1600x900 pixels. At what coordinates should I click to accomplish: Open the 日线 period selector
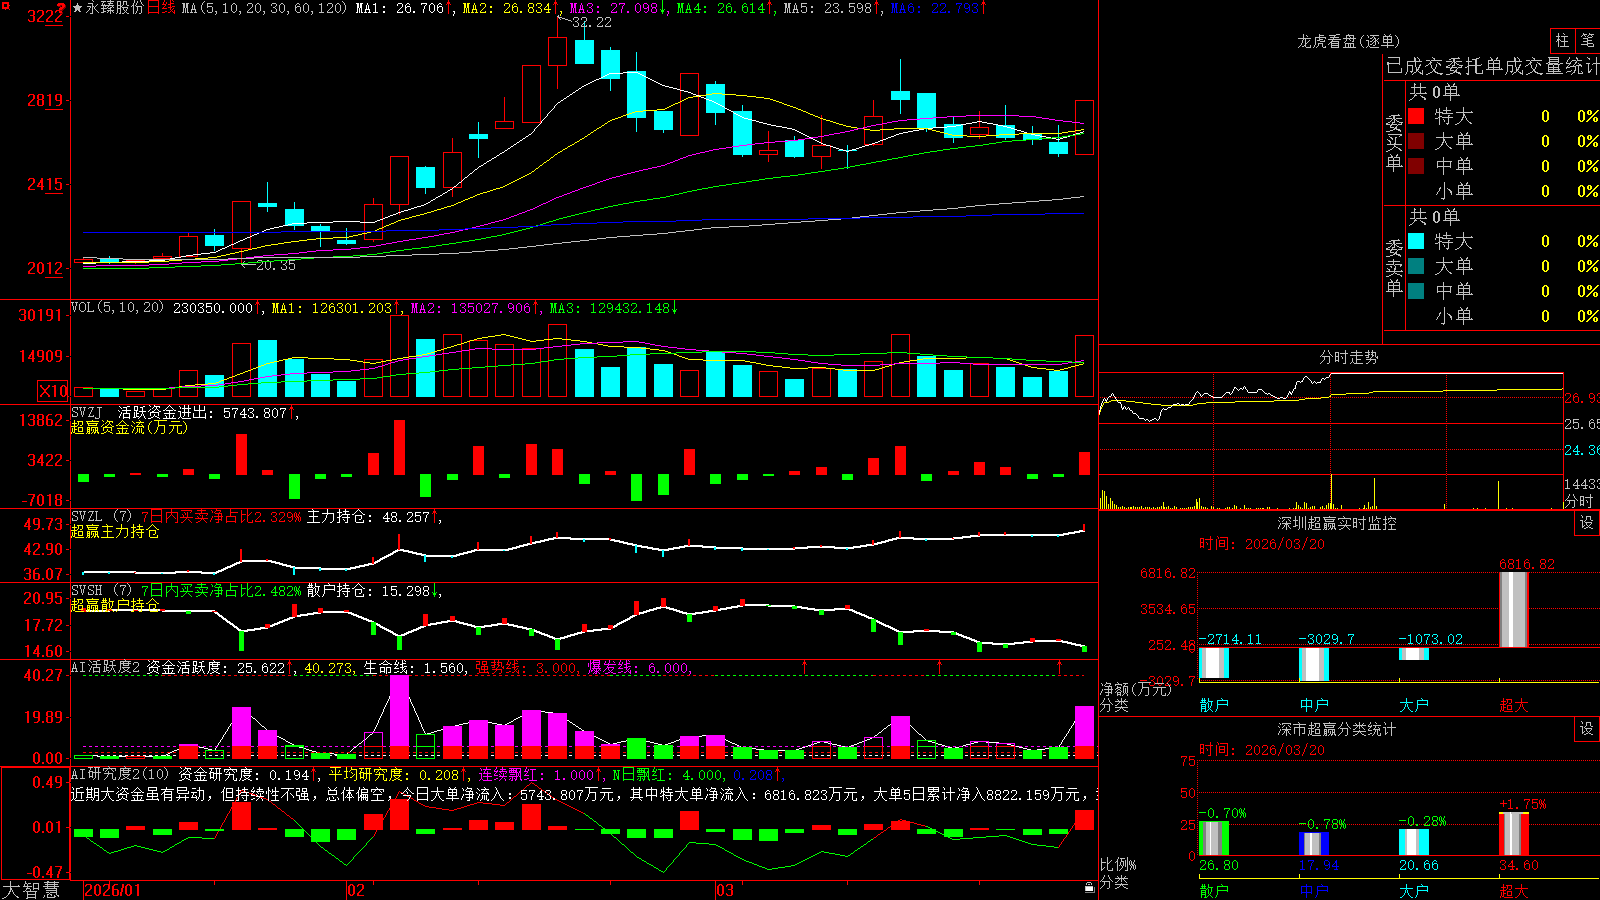pyautogui.click(x=161, y=8)
